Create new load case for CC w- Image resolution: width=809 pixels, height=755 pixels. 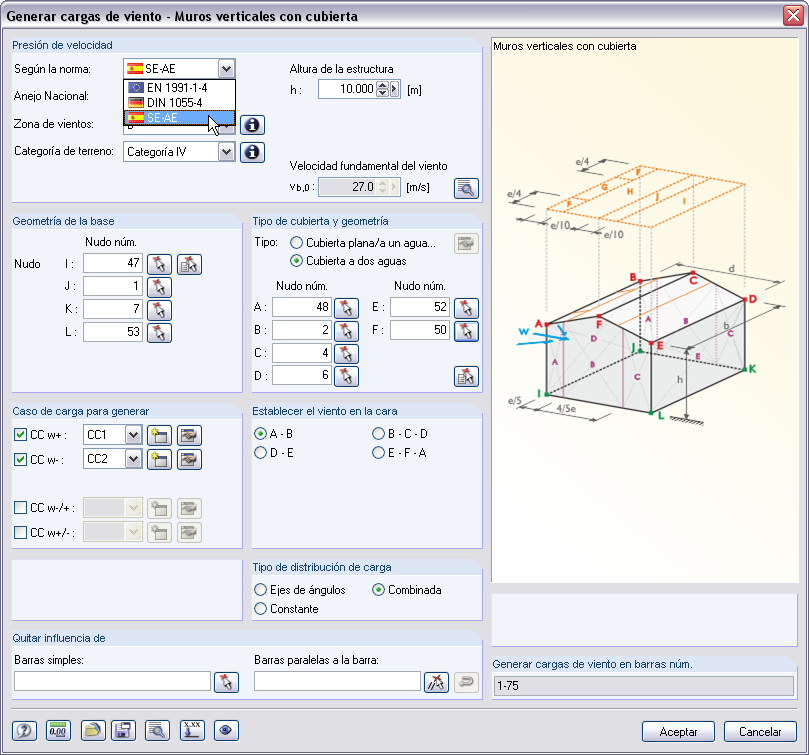159,459
